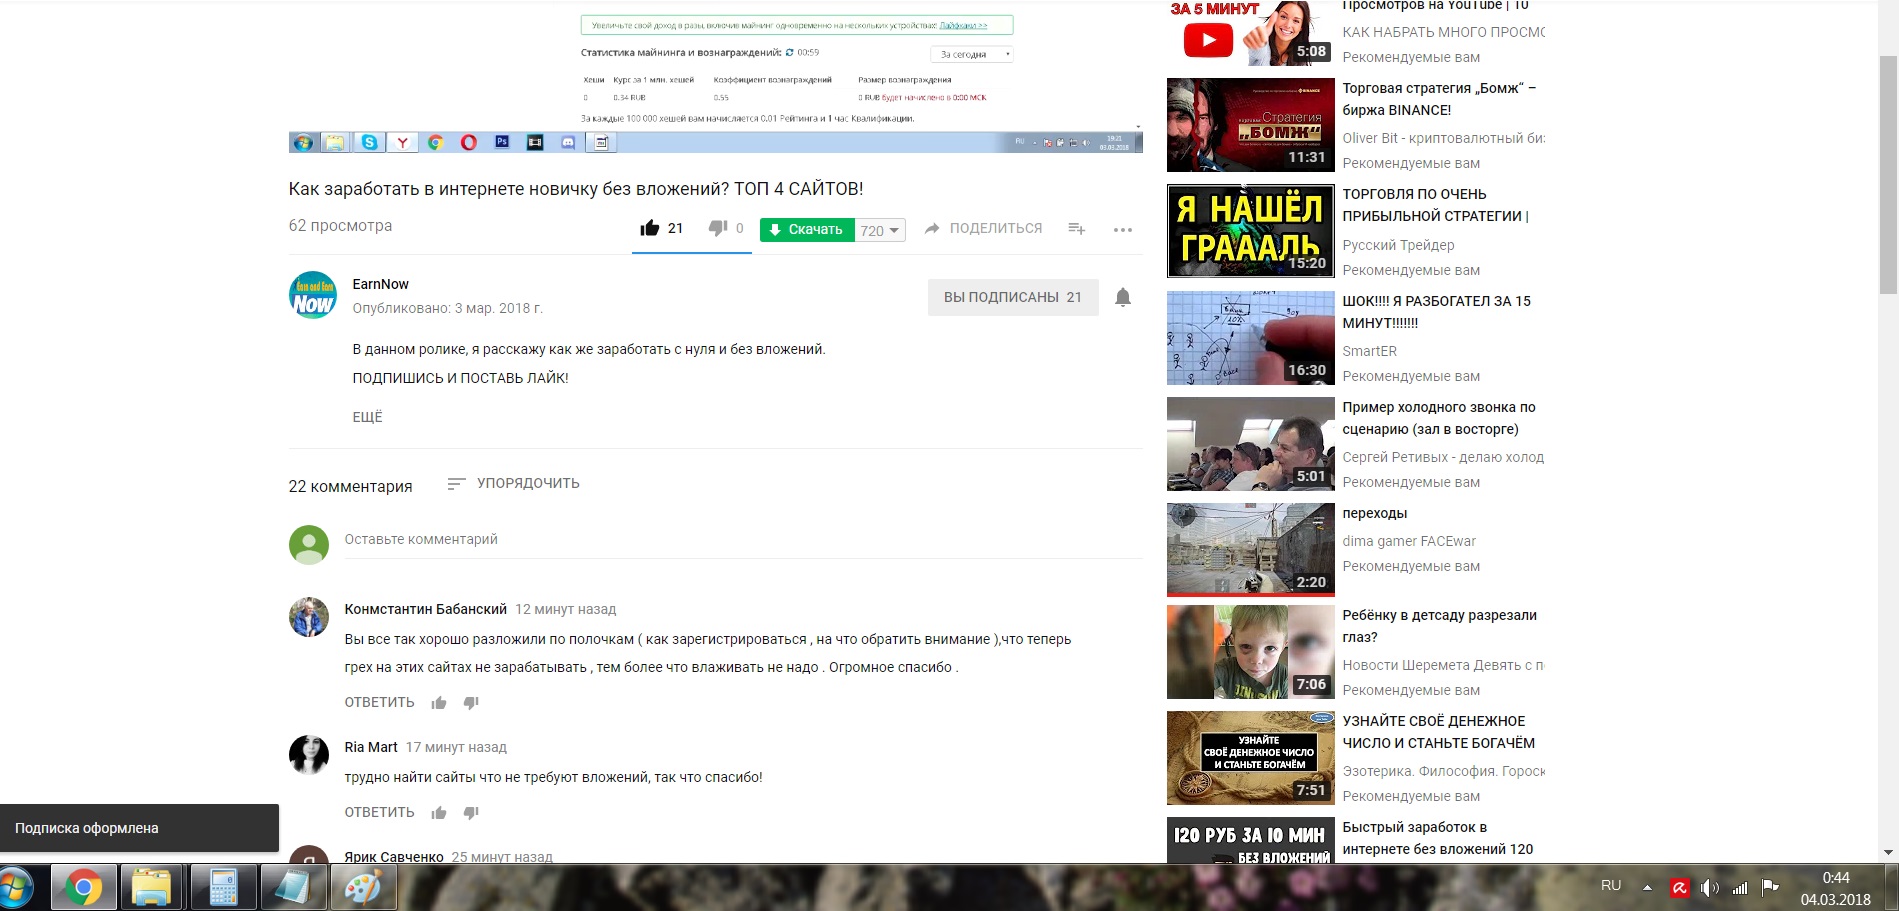Open the 16:30 hand-drawn diagram thumbnail
Screen dimensions: 1899x911
1251,338
